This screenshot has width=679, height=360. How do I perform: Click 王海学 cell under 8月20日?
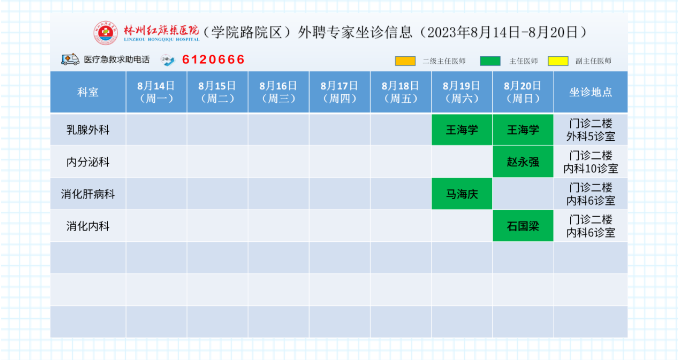point(523,130)
